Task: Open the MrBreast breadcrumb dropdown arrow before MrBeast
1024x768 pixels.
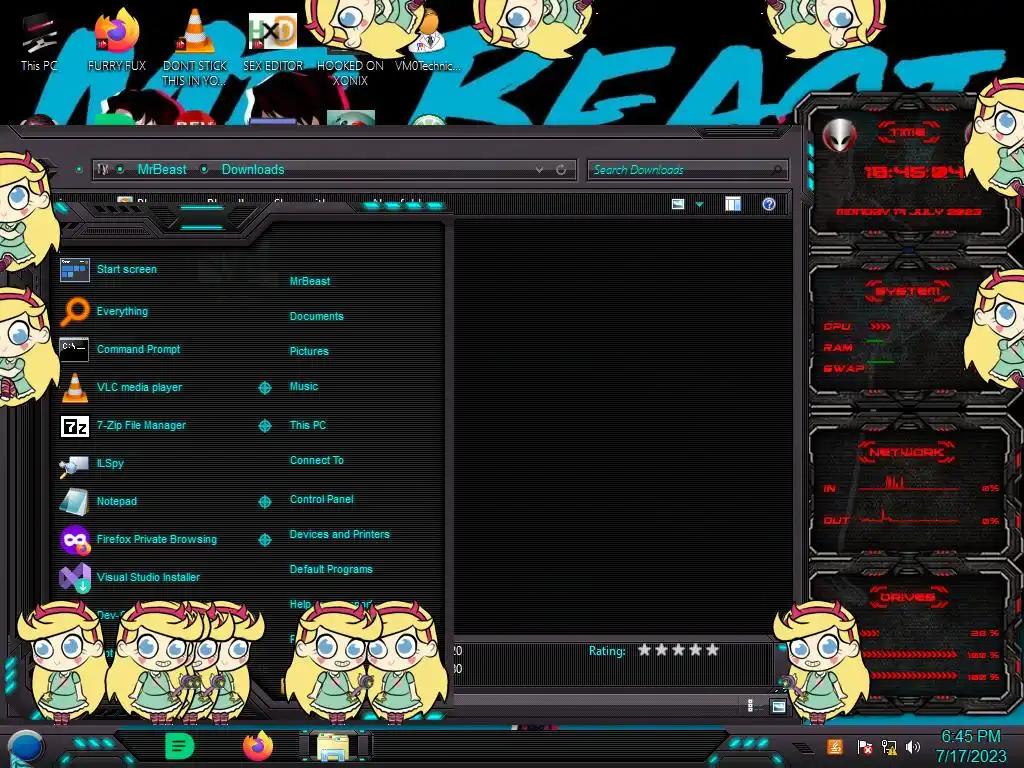Action: tap(120, 170)
